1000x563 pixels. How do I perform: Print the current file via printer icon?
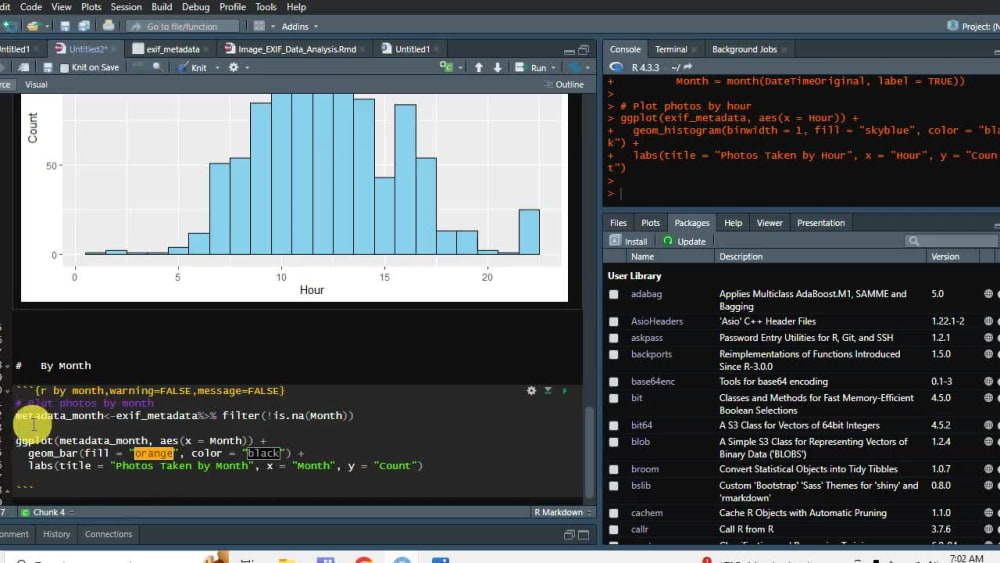[x=108, y=26]
